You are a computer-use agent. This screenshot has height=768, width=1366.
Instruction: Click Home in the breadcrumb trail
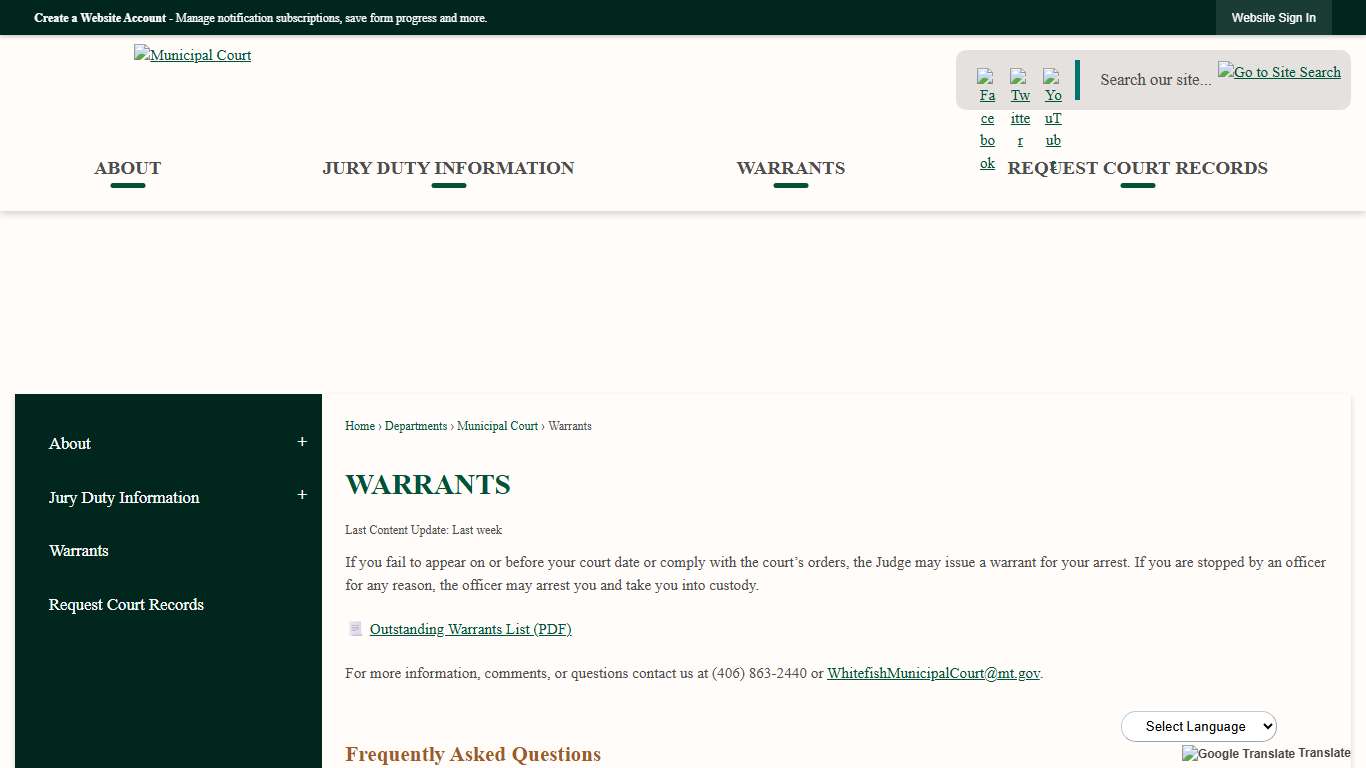[x=359, y=426]
